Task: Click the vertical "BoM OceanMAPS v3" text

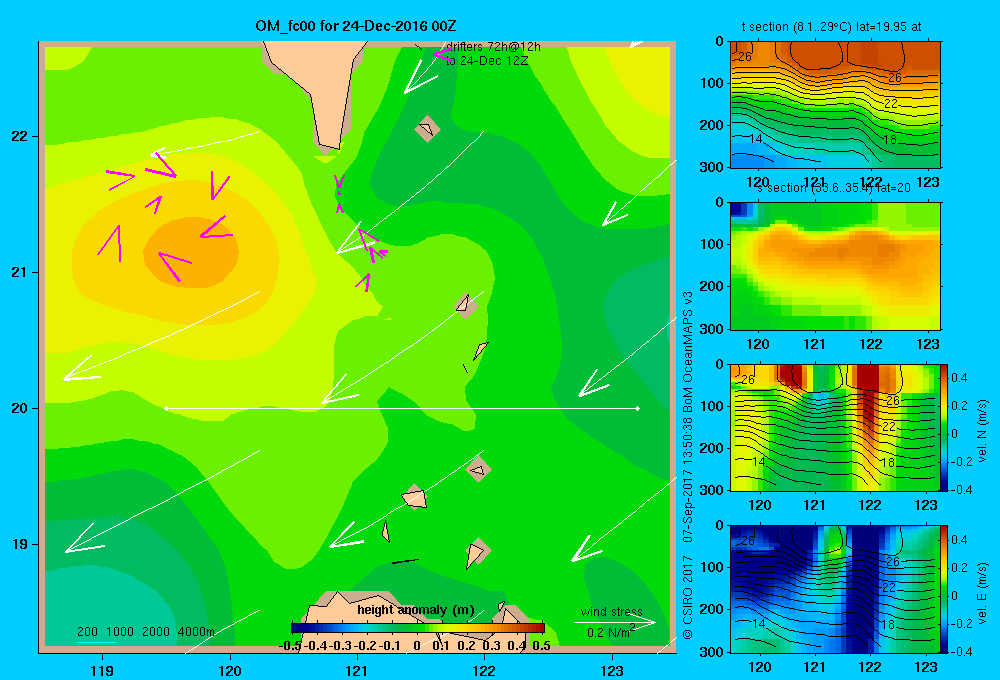Action: click(x=687, y=352)
